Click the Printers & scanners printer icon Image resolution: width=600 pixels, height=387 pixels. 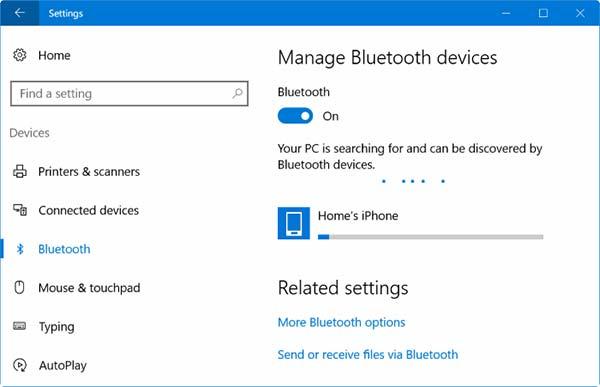(20, 171)
